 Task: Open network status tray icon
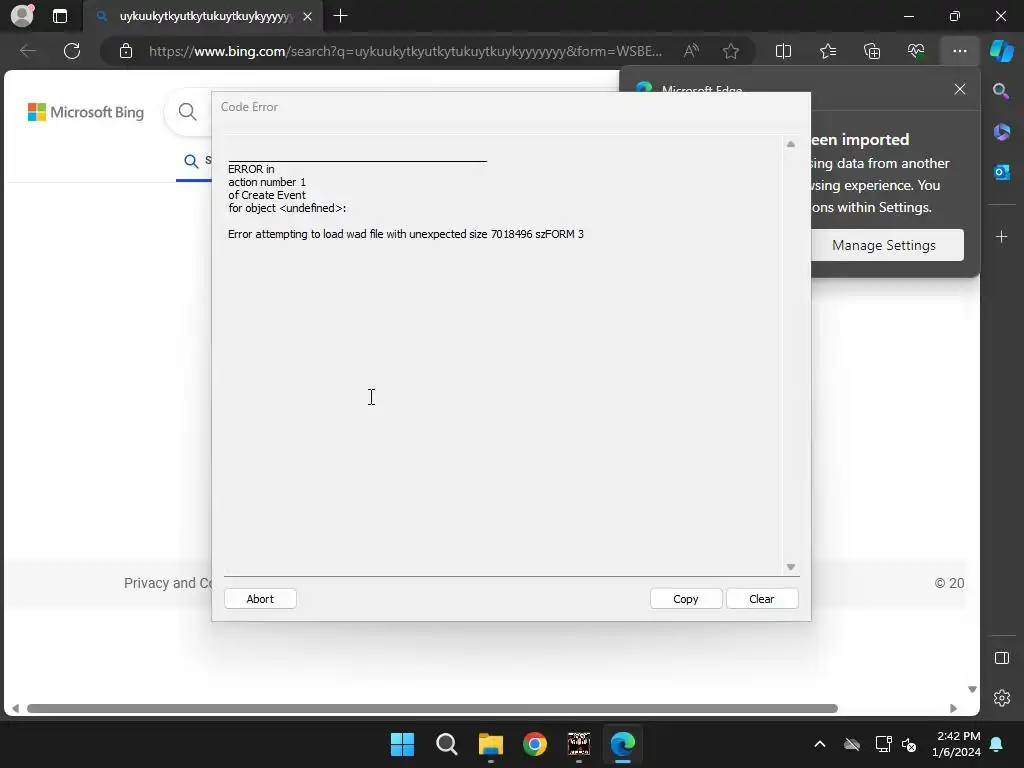pyautogui.click(x=883, y=744)
